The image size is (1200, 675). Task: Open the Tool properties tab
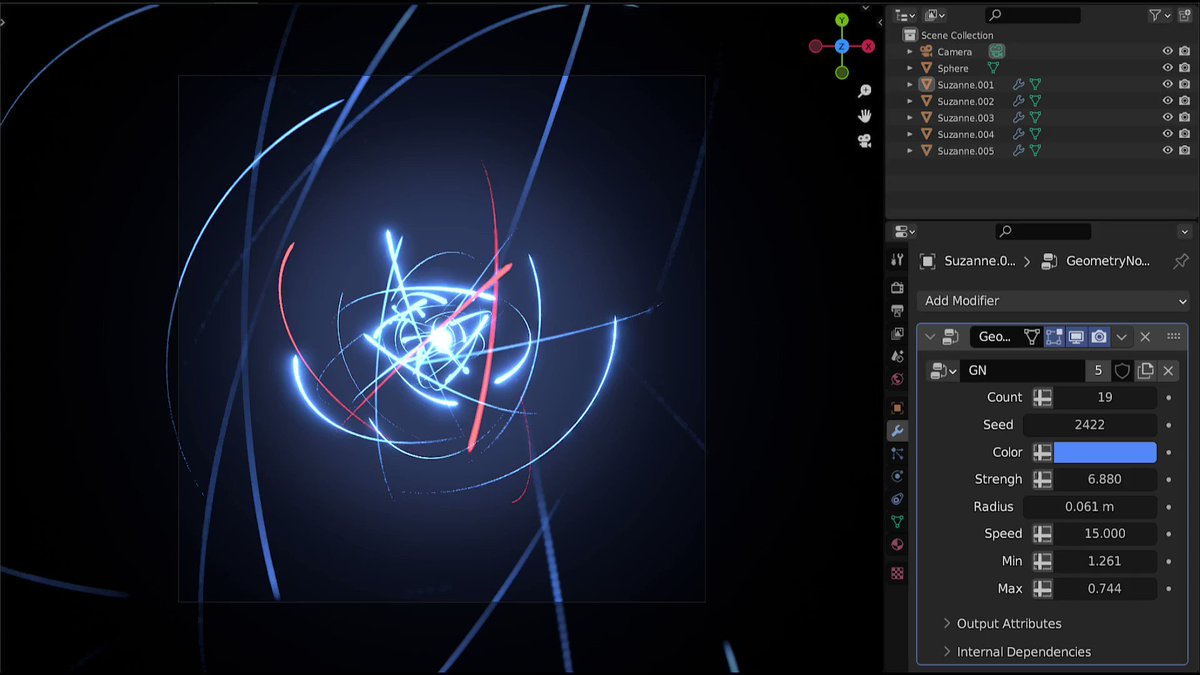point(897,260)
